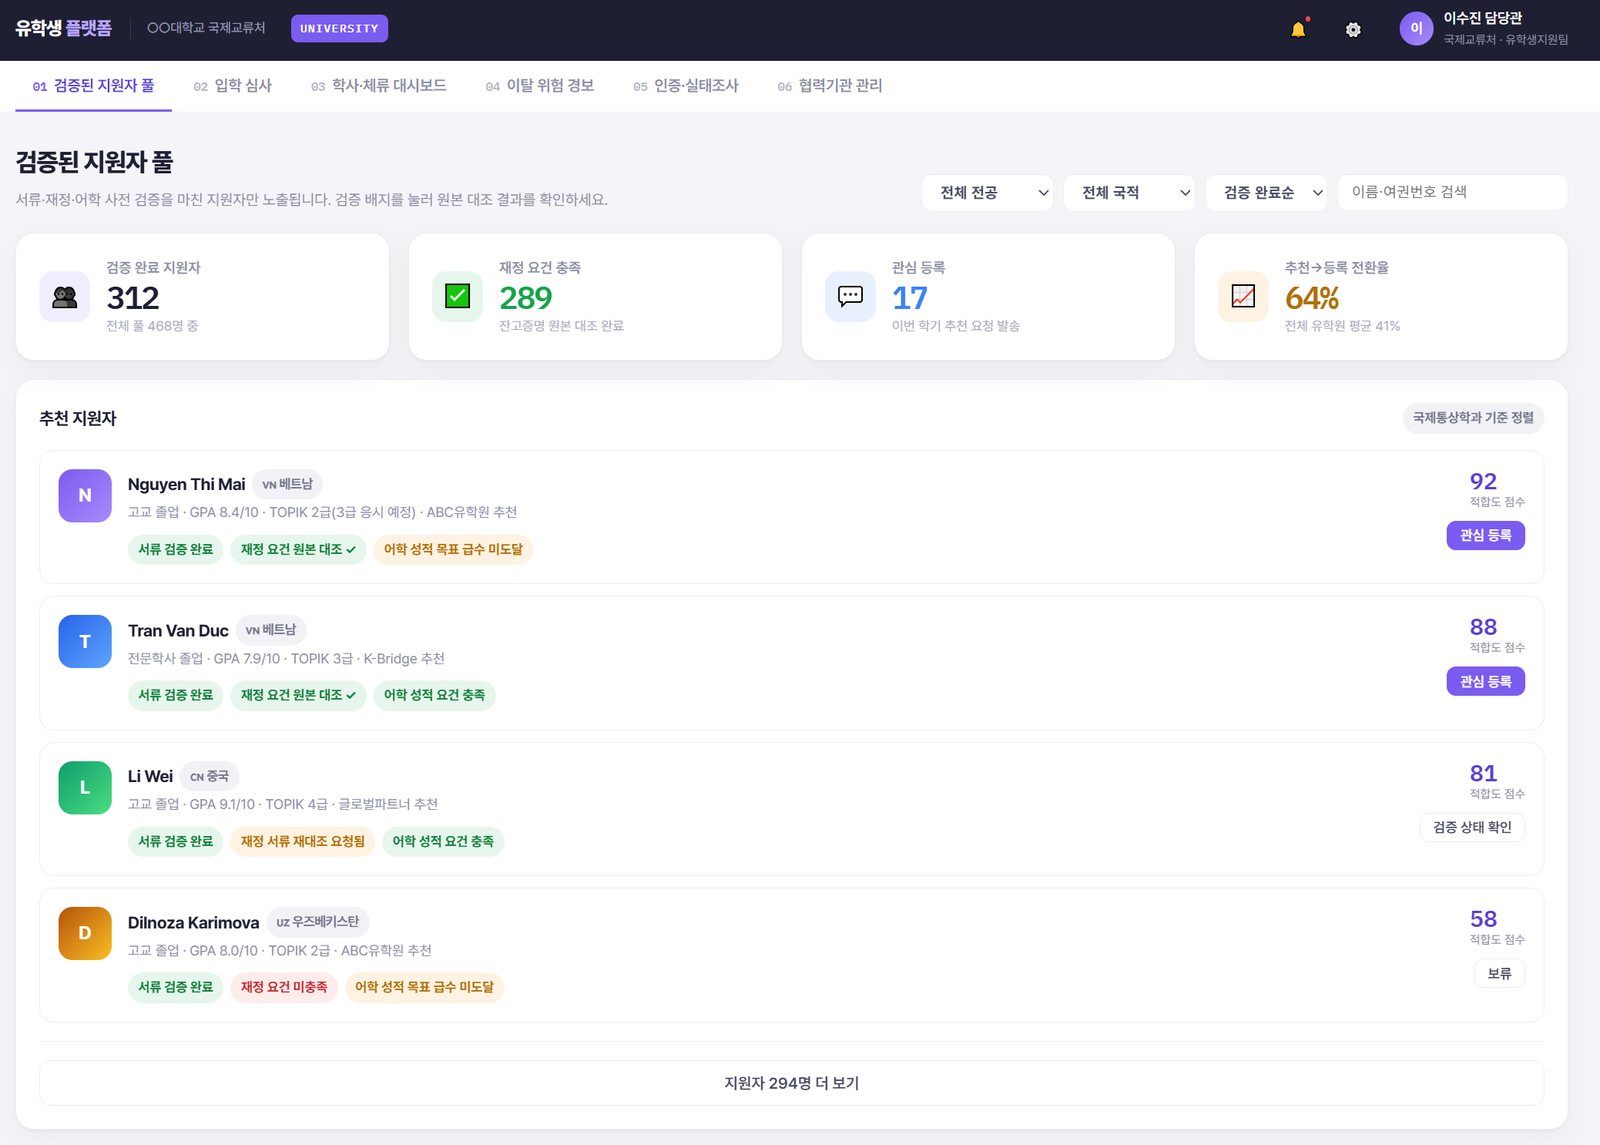Register interest for Tran Van Duc
Viewport: 1600px width, 1145px height.
point(1486,682)
